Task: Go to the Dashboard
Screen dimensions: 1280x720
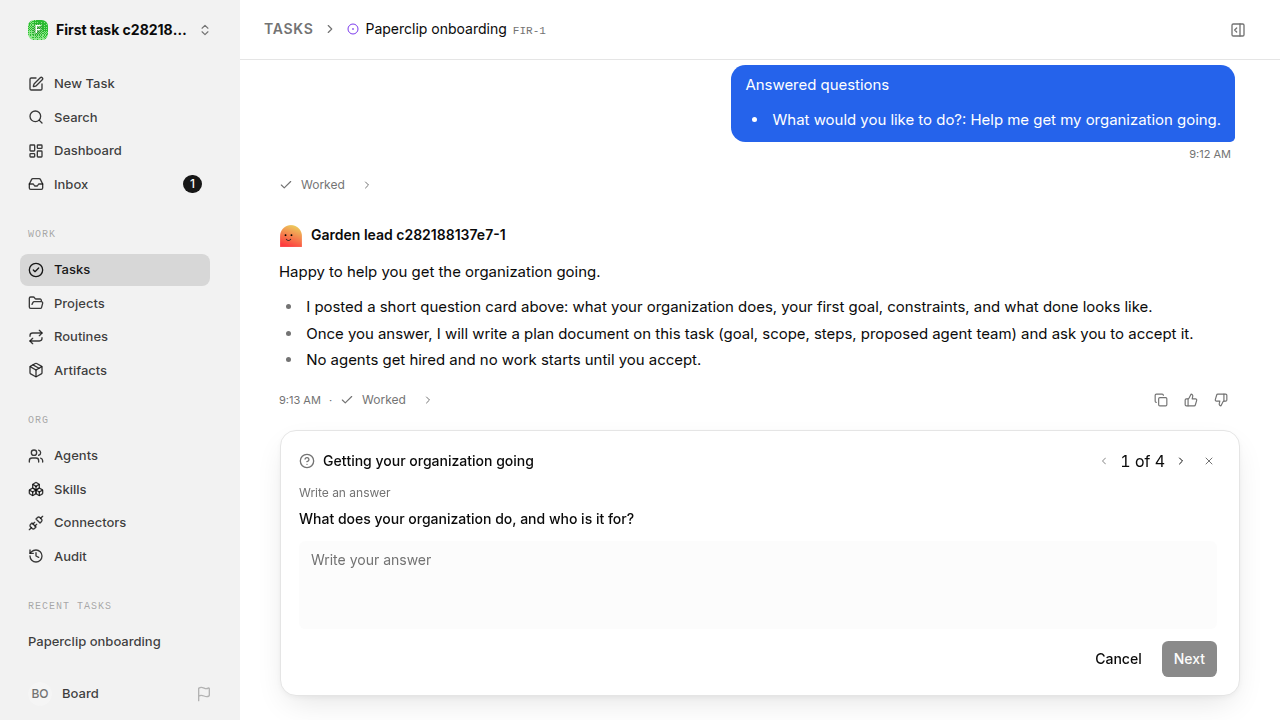Action: pyautogui.click(x=115, y=151)
